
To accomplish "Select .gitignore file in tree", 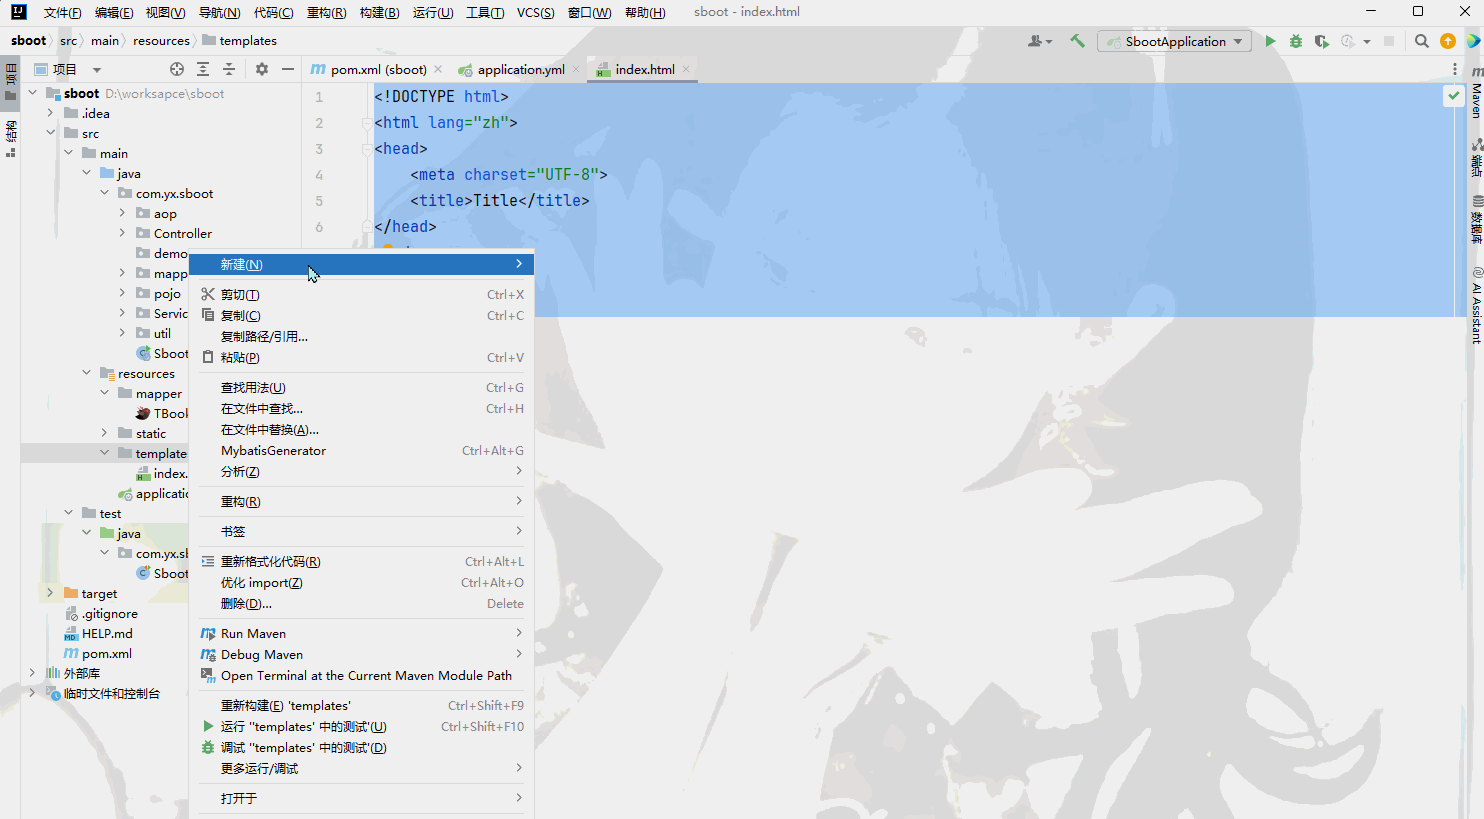I will click(x=110, y=613).
